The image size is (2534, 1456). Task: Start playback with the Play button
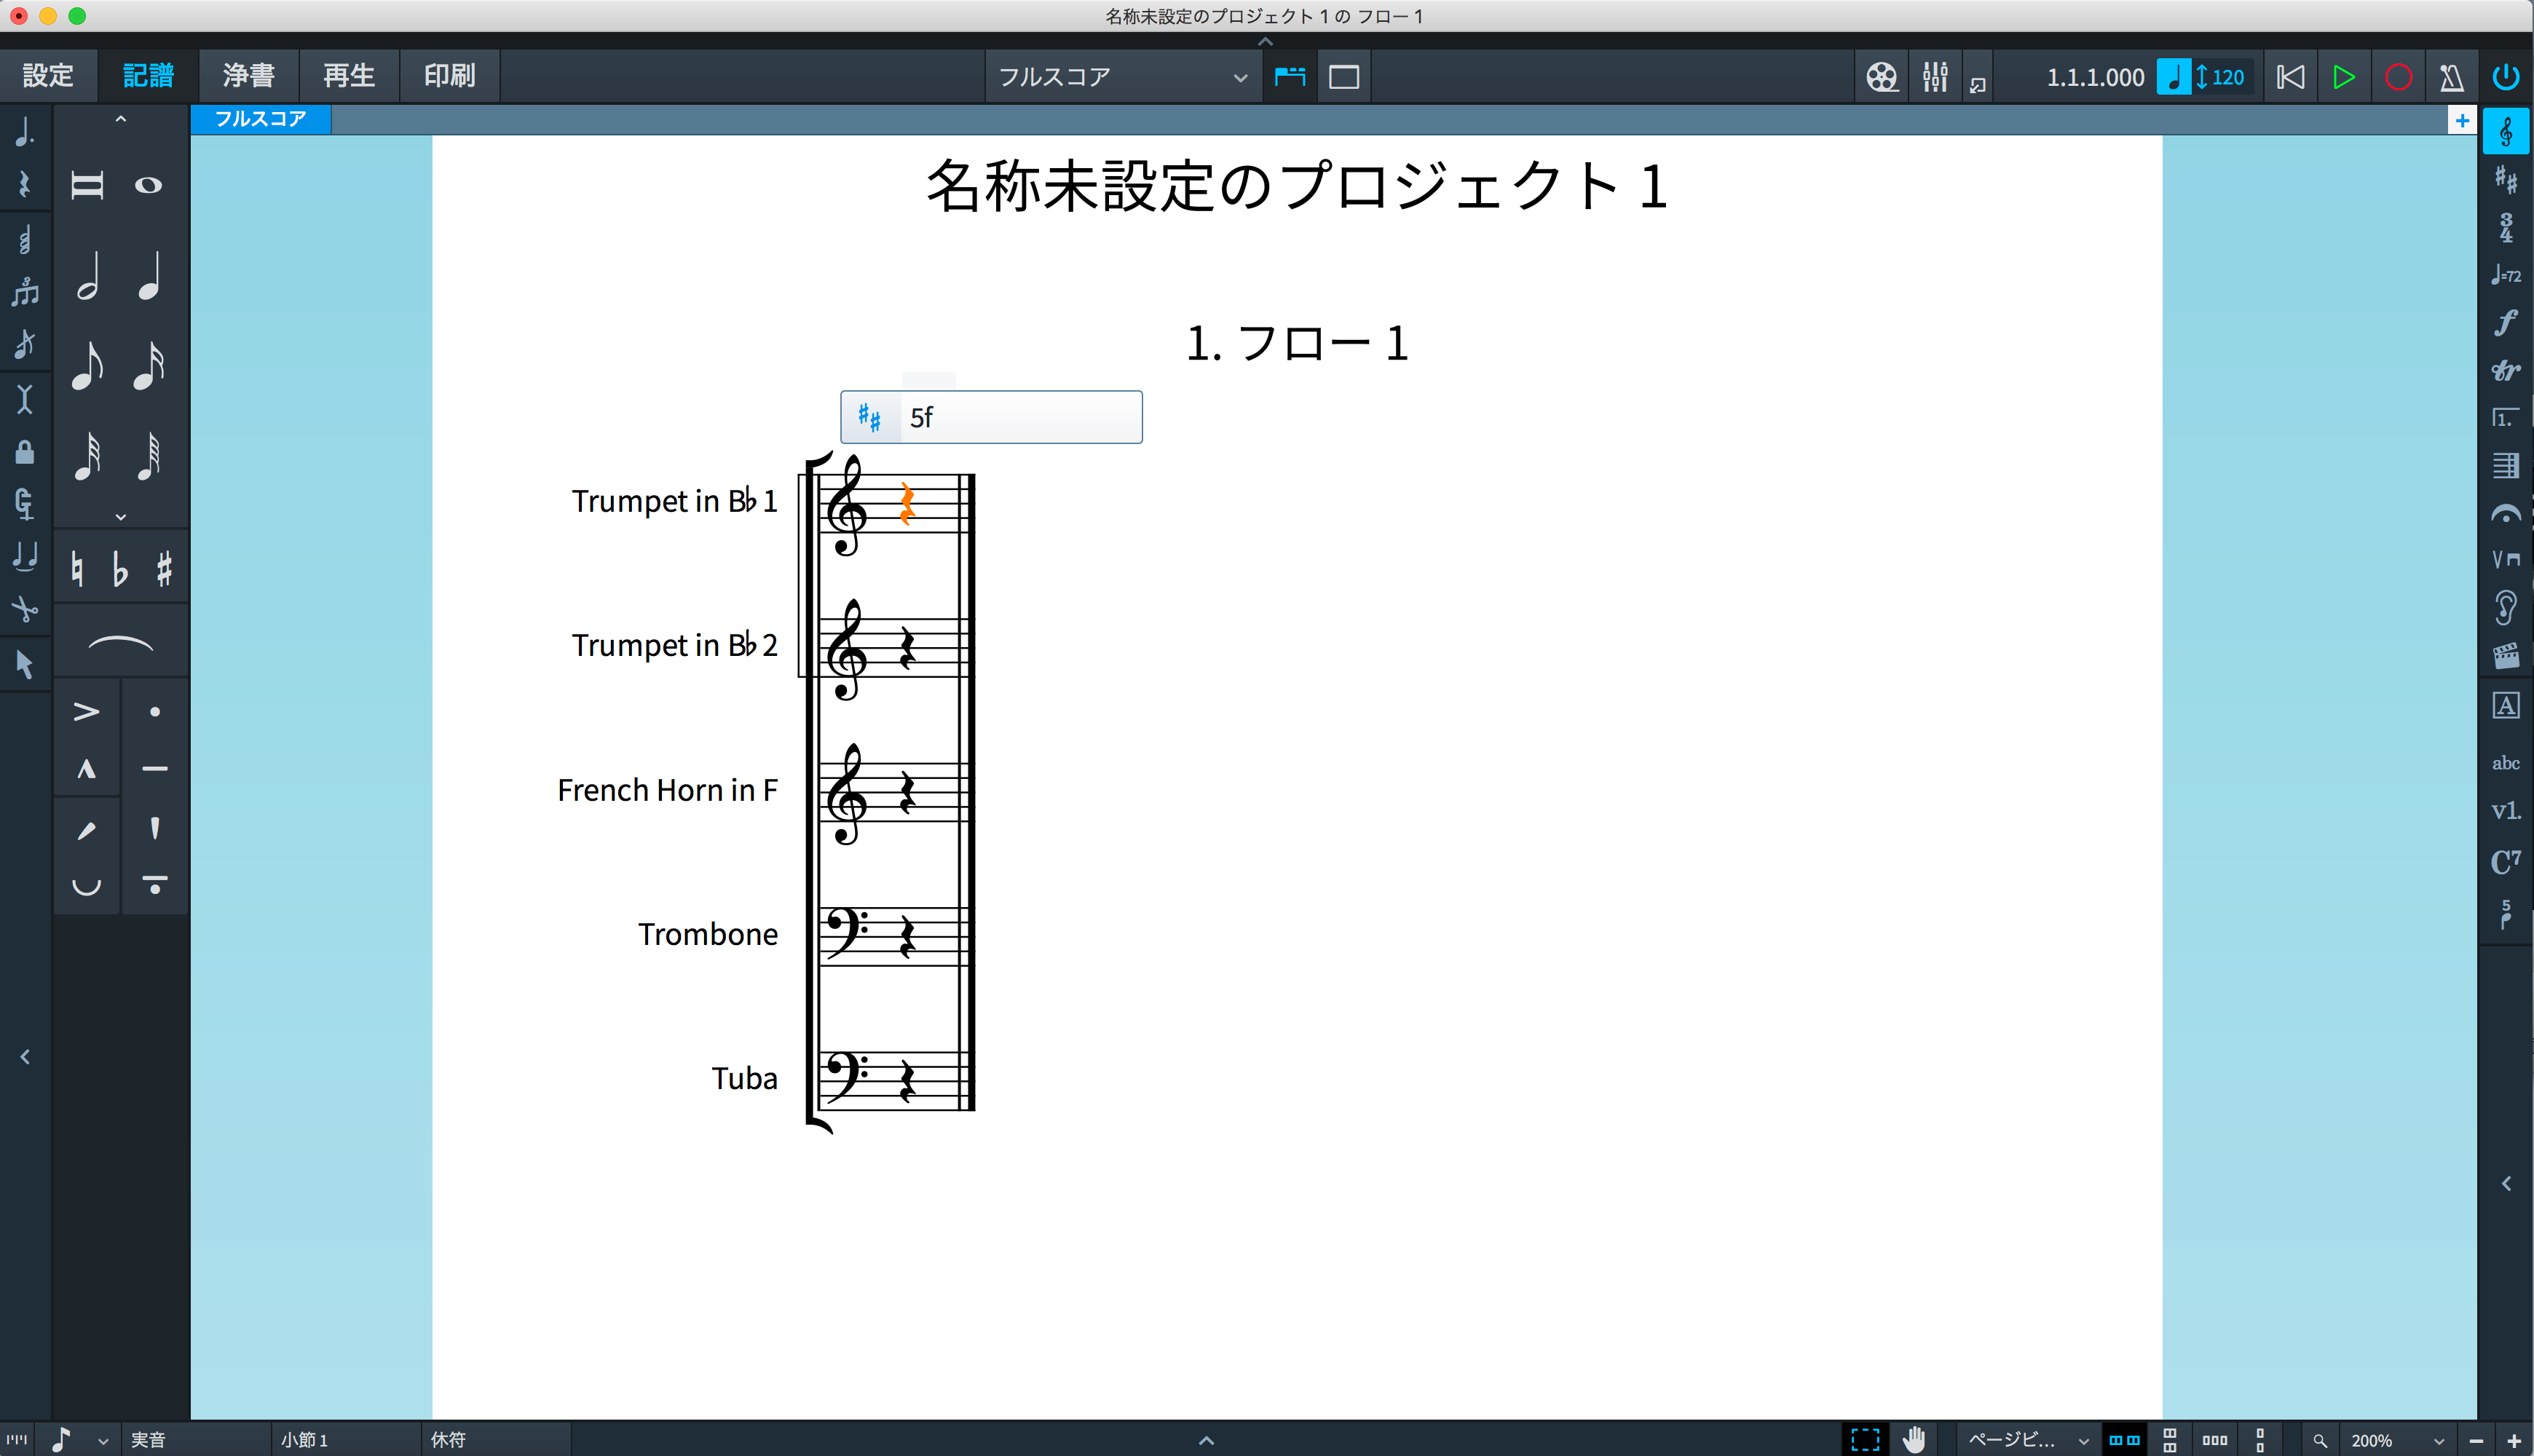point(2343,77)
